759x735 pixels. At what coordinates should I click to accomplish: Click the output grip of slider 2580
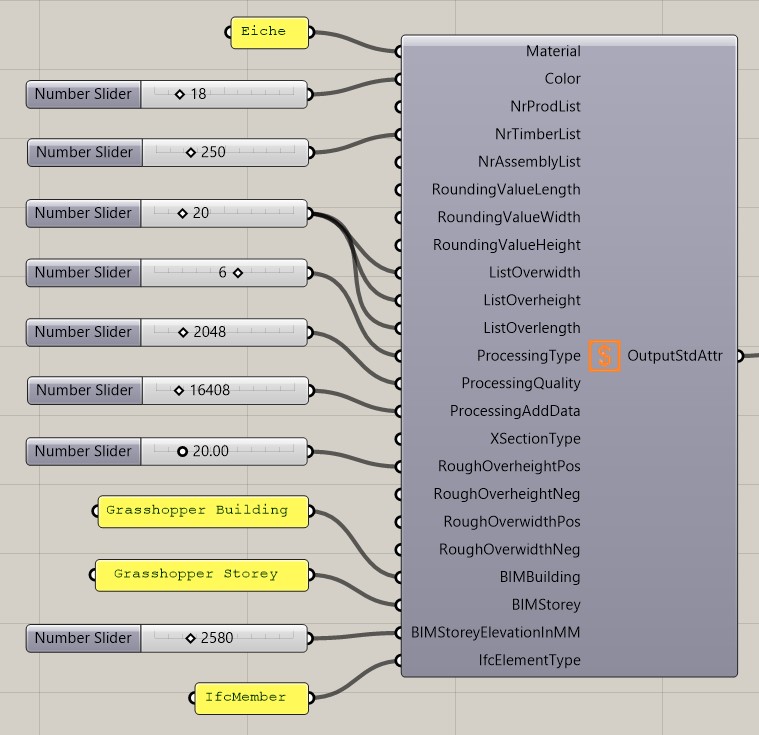pyautogui.click(x=310, y=638)
